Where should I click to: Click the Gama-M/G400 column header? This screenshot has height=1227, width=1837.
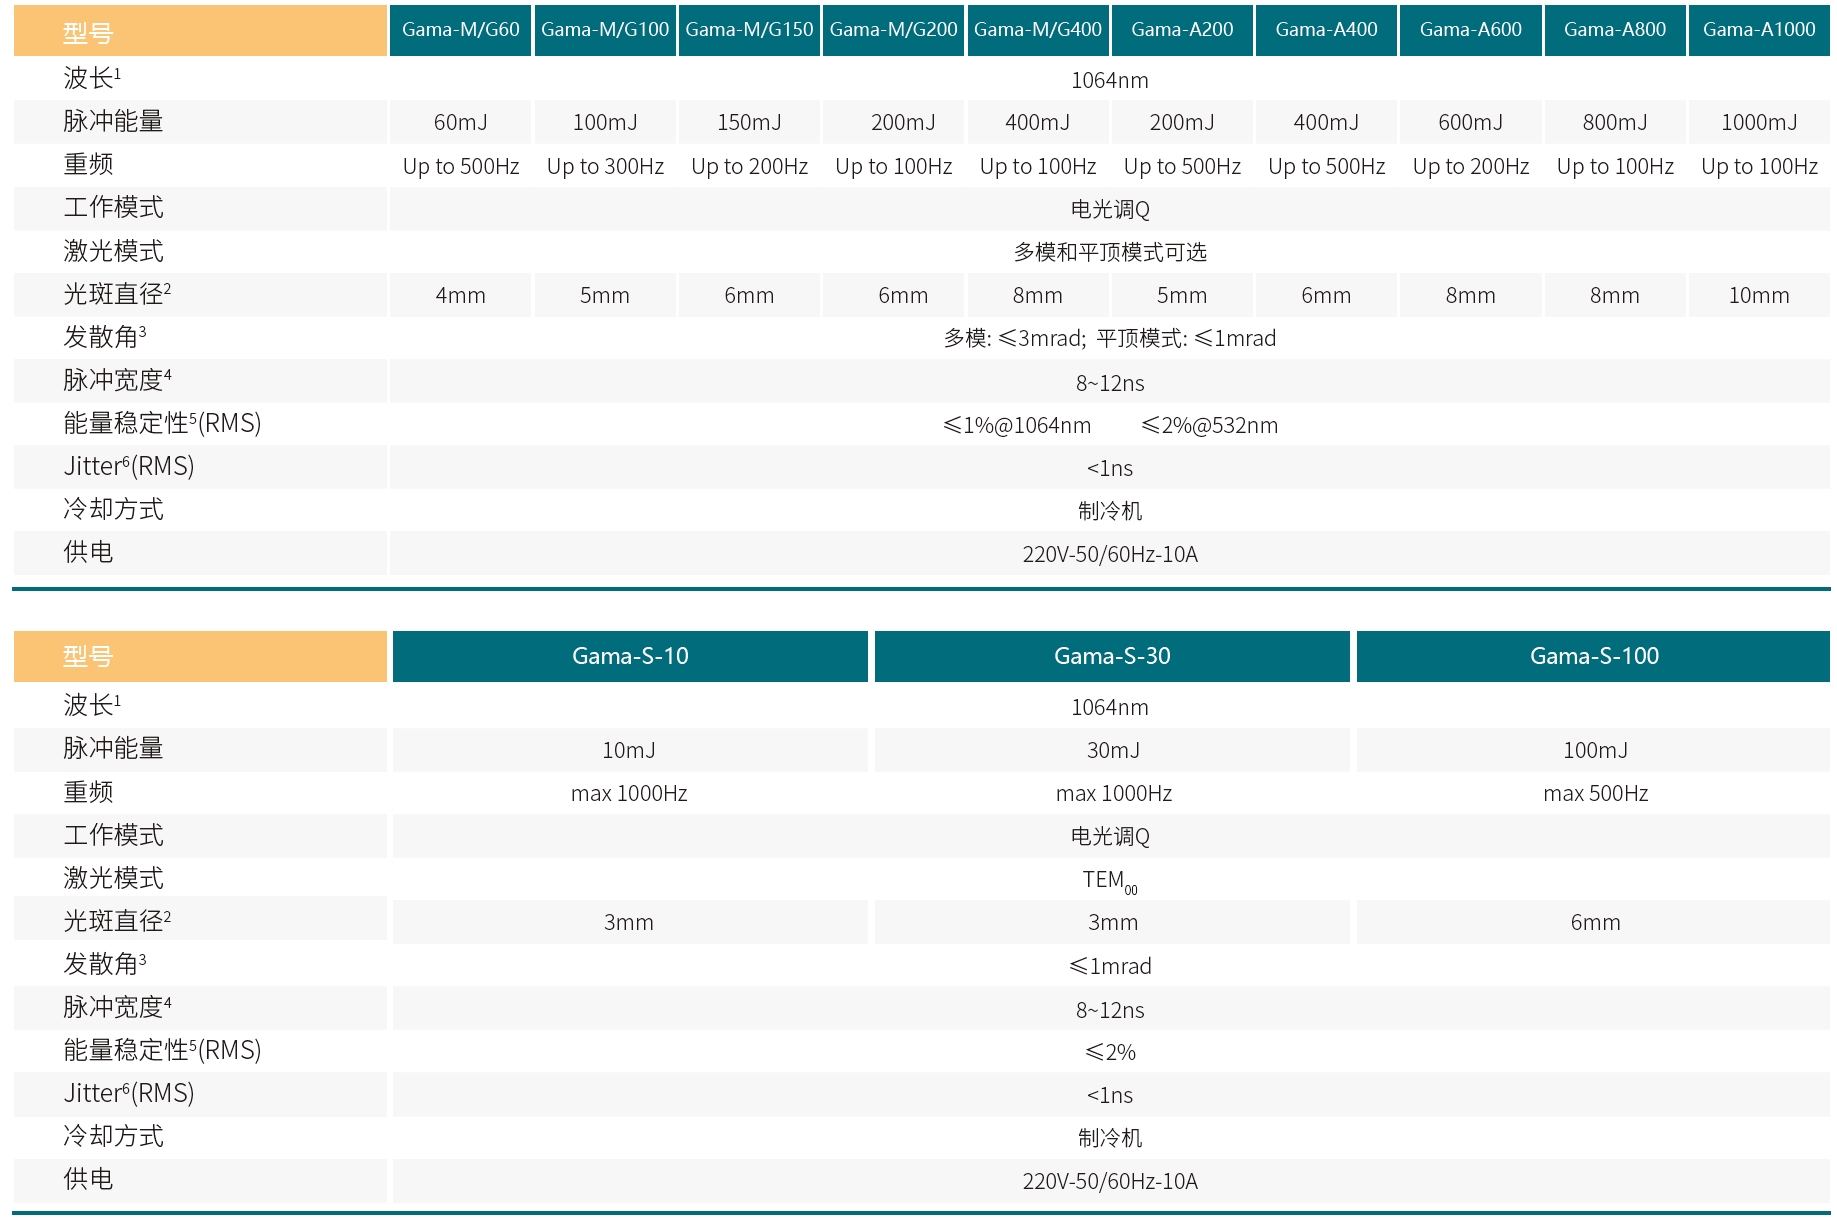pyautogui.click(x=1038, y=30)
